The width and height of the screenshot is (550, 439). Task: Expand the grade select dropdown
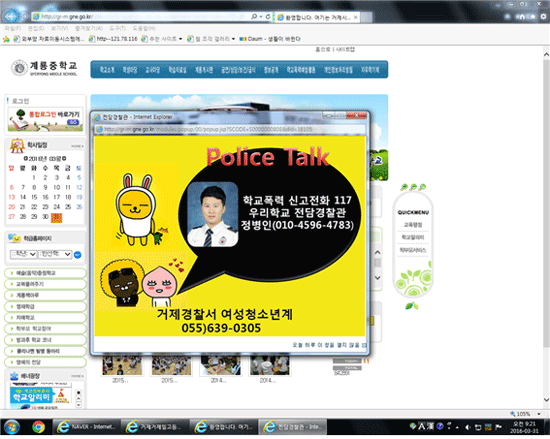(23, 254)
